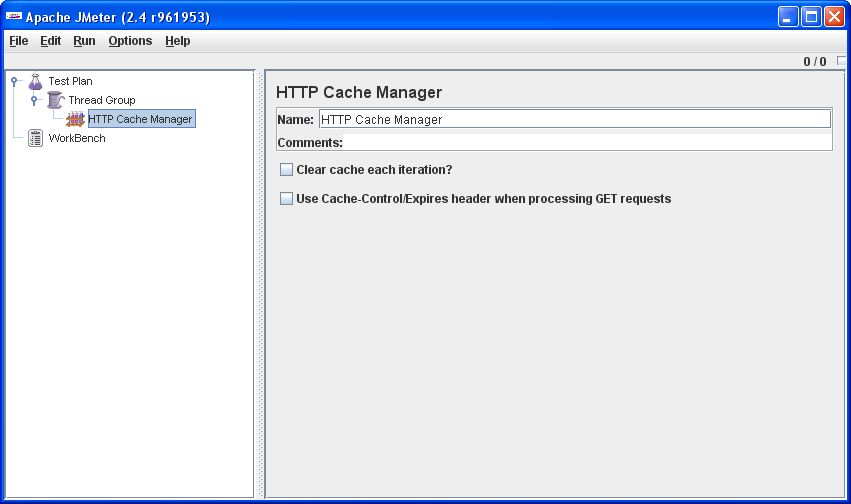Open the Edit menu

[51, 41]
